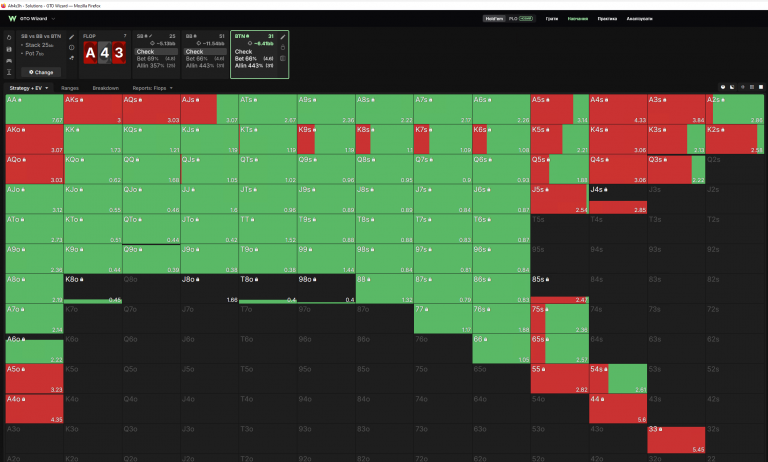
Task: Click the Change button in the setup panel
Action: (x=41, y=72)
